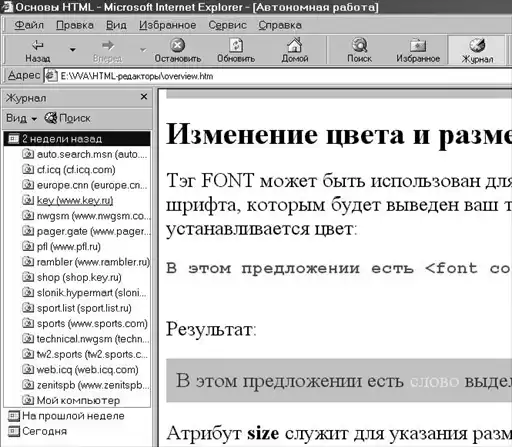Click the Назад back arrow icon

[37, 45]
